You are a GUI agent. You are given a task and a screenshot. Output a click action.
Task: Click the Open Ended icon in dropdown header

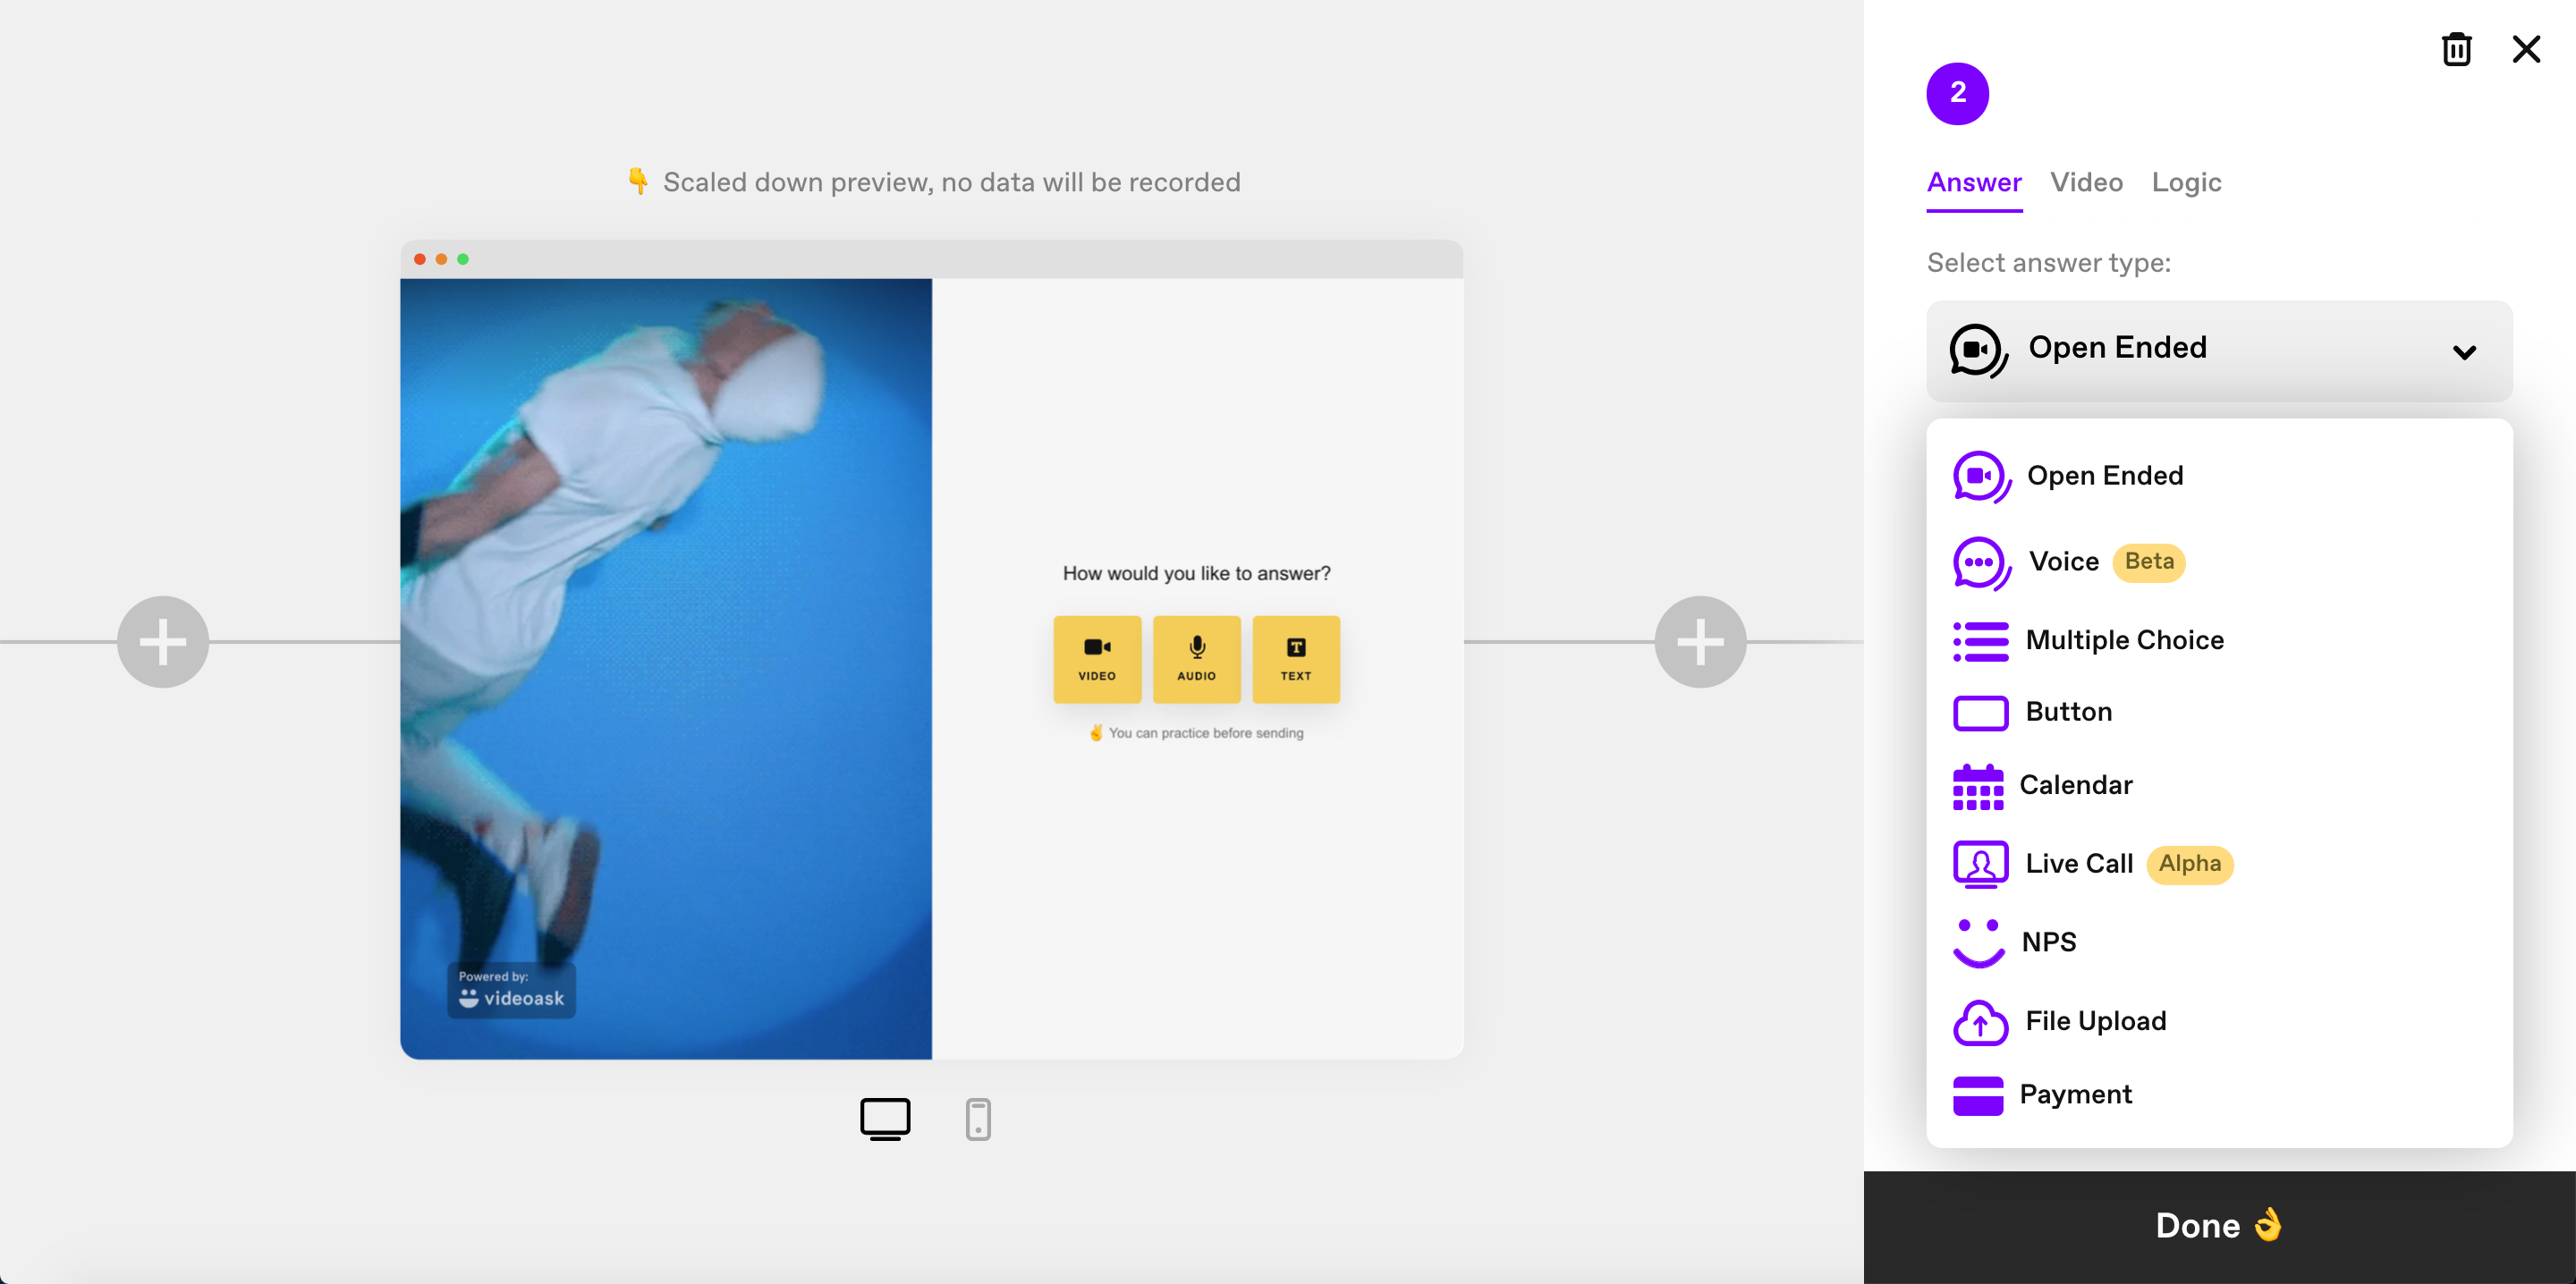1978,350
